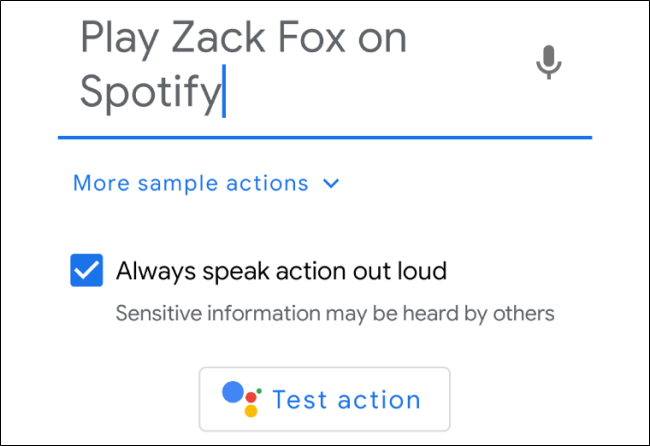The width and height of the screenshot is (650, 446).
Task: Tap the microphone voice input icon
Action: click(547, 63)
